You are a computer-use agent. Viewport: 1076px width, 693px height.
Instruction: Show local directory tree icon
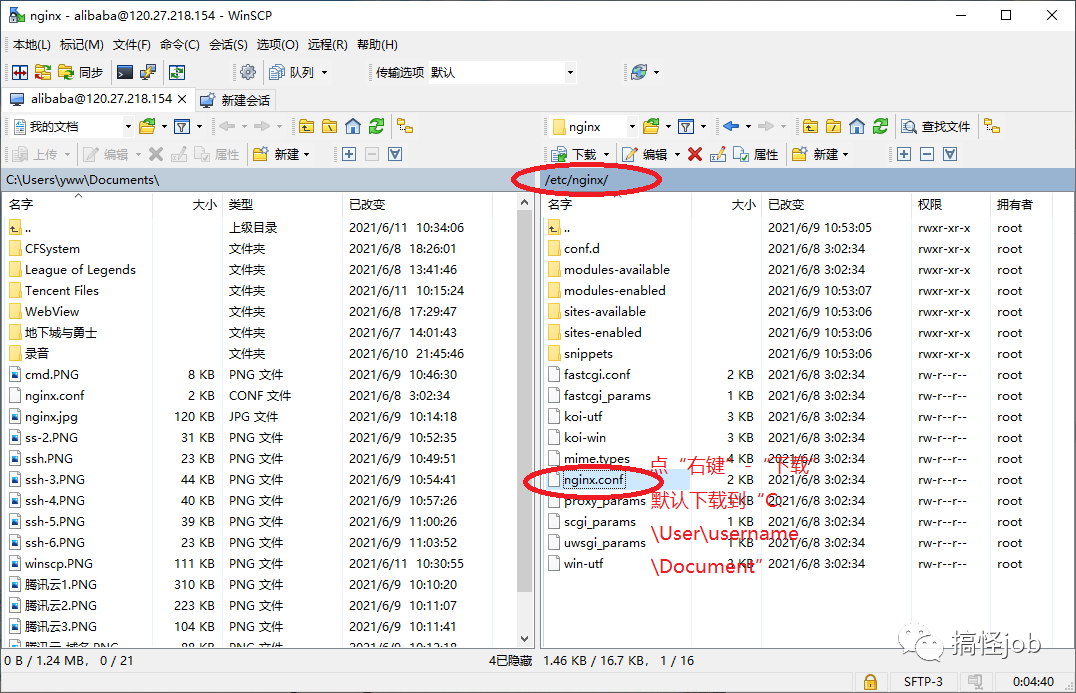406,126
